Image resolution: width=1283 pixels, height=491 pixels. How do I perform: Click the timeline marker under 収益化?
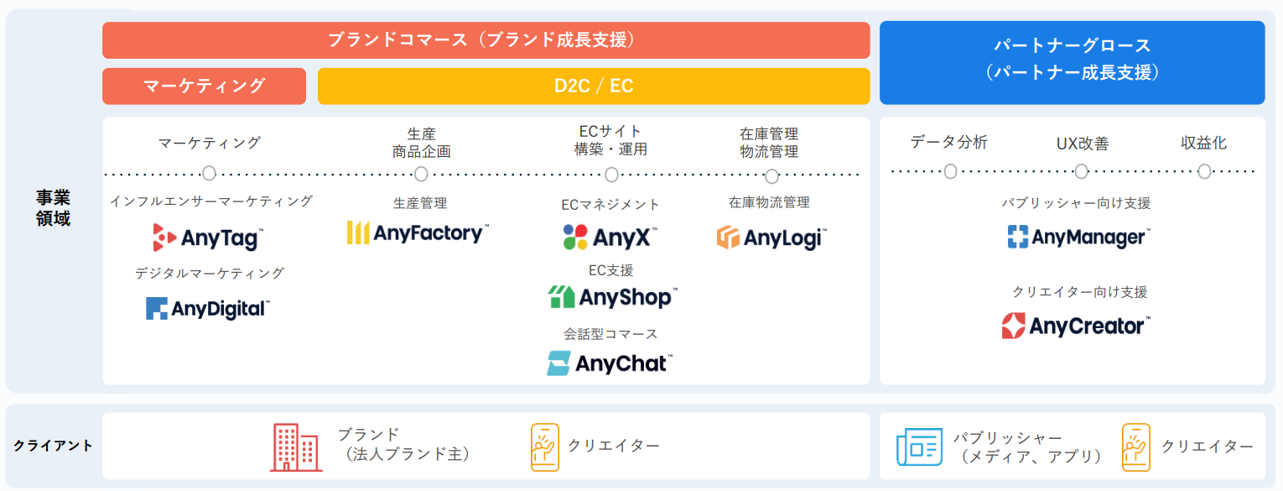tap(1204, 171)
